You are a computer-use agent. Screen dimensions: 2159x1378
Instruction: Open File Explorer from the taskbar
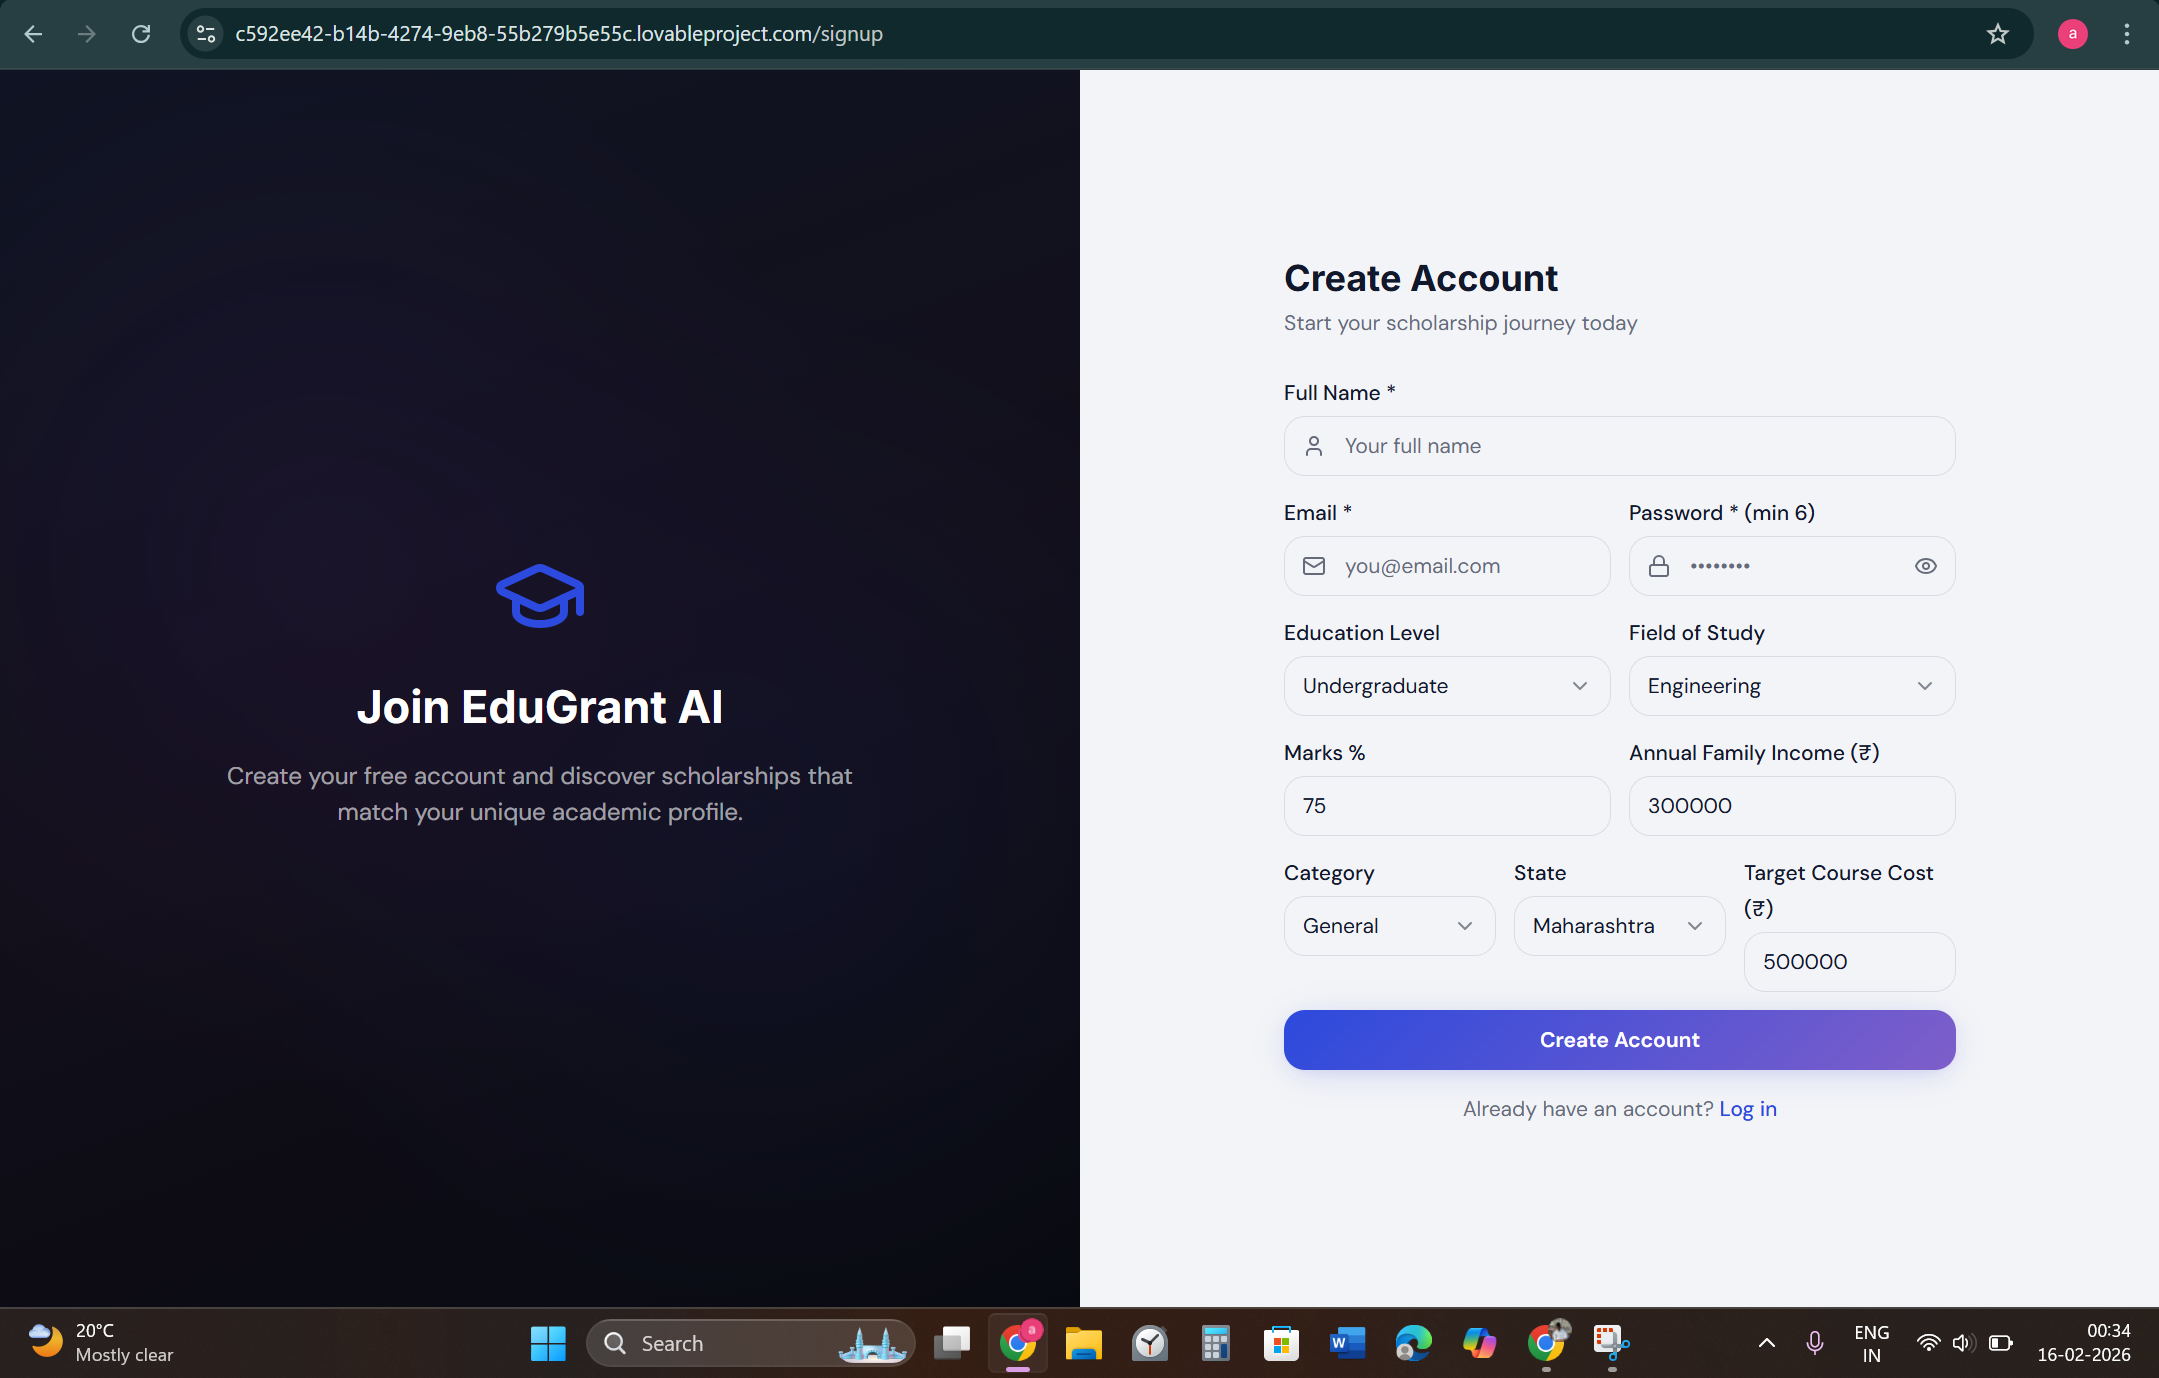[1083, 1343]
